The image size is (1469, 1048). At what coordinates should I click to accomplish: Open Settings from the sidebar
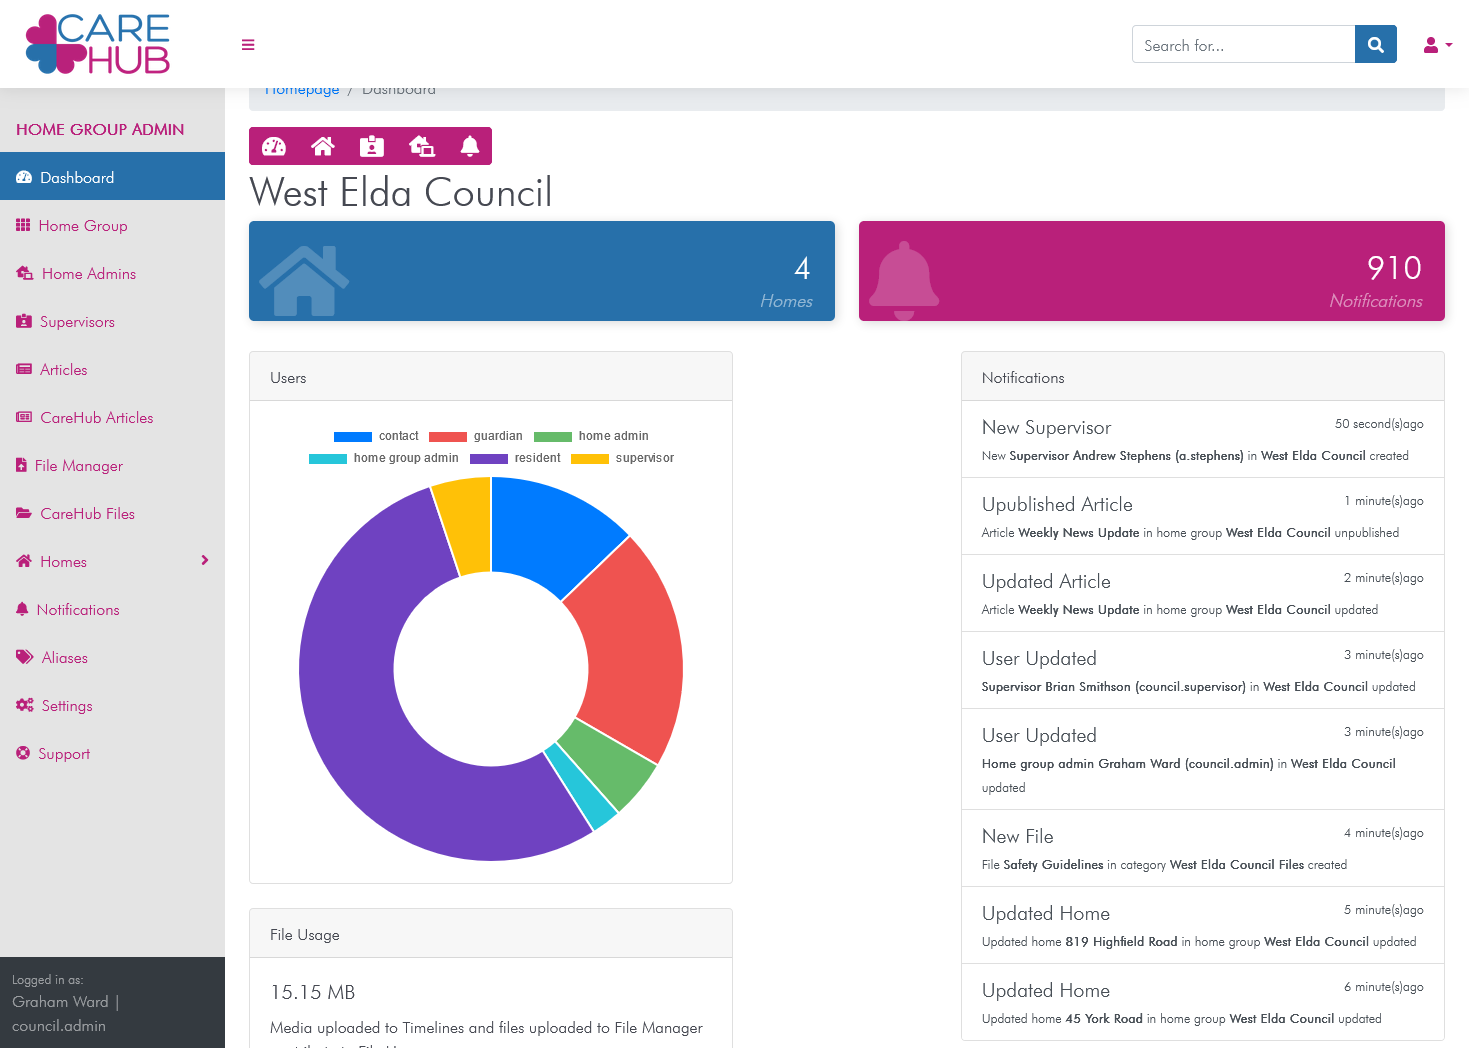point(112,705)
